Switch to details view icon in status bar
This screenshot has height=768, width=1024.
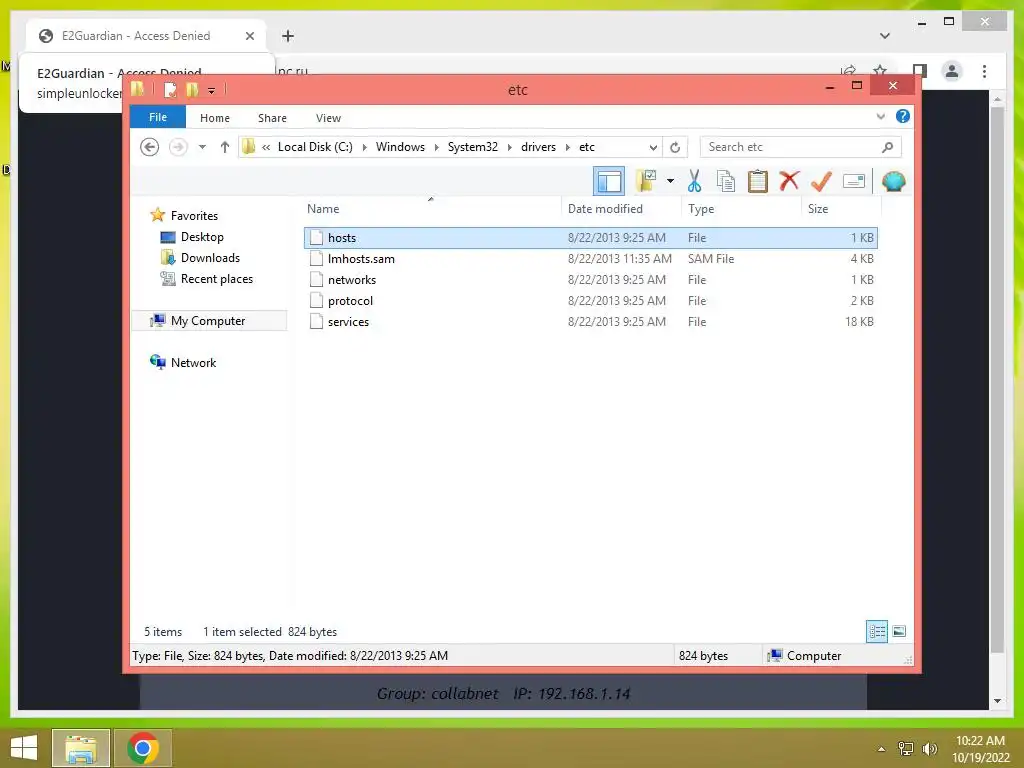tap(876, 632)
